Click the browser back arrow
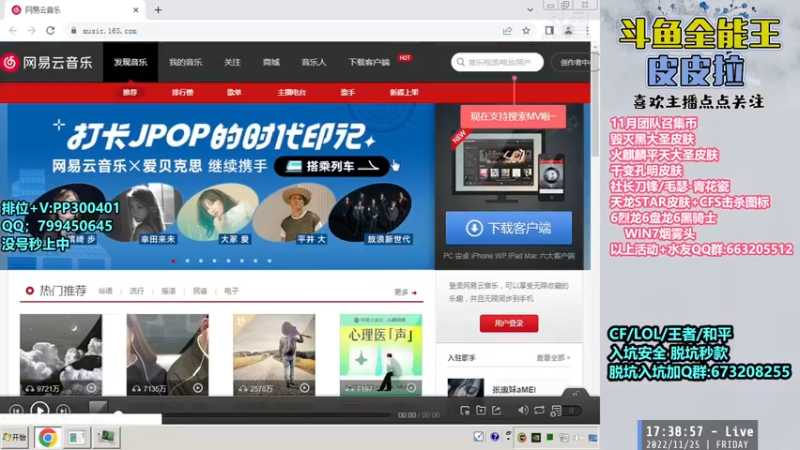The image size is (800, 450). click(13, 31)
